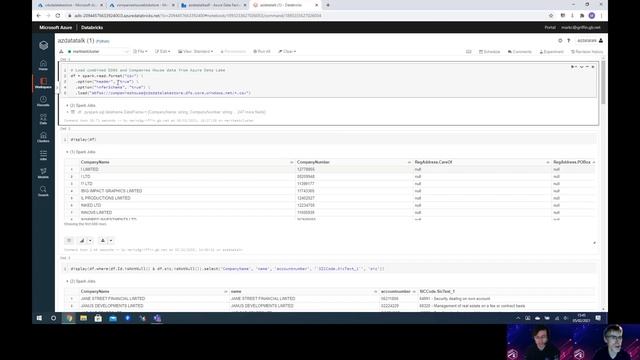
Task: Open Home in Databricks sidebar
Action: [43, 65]
